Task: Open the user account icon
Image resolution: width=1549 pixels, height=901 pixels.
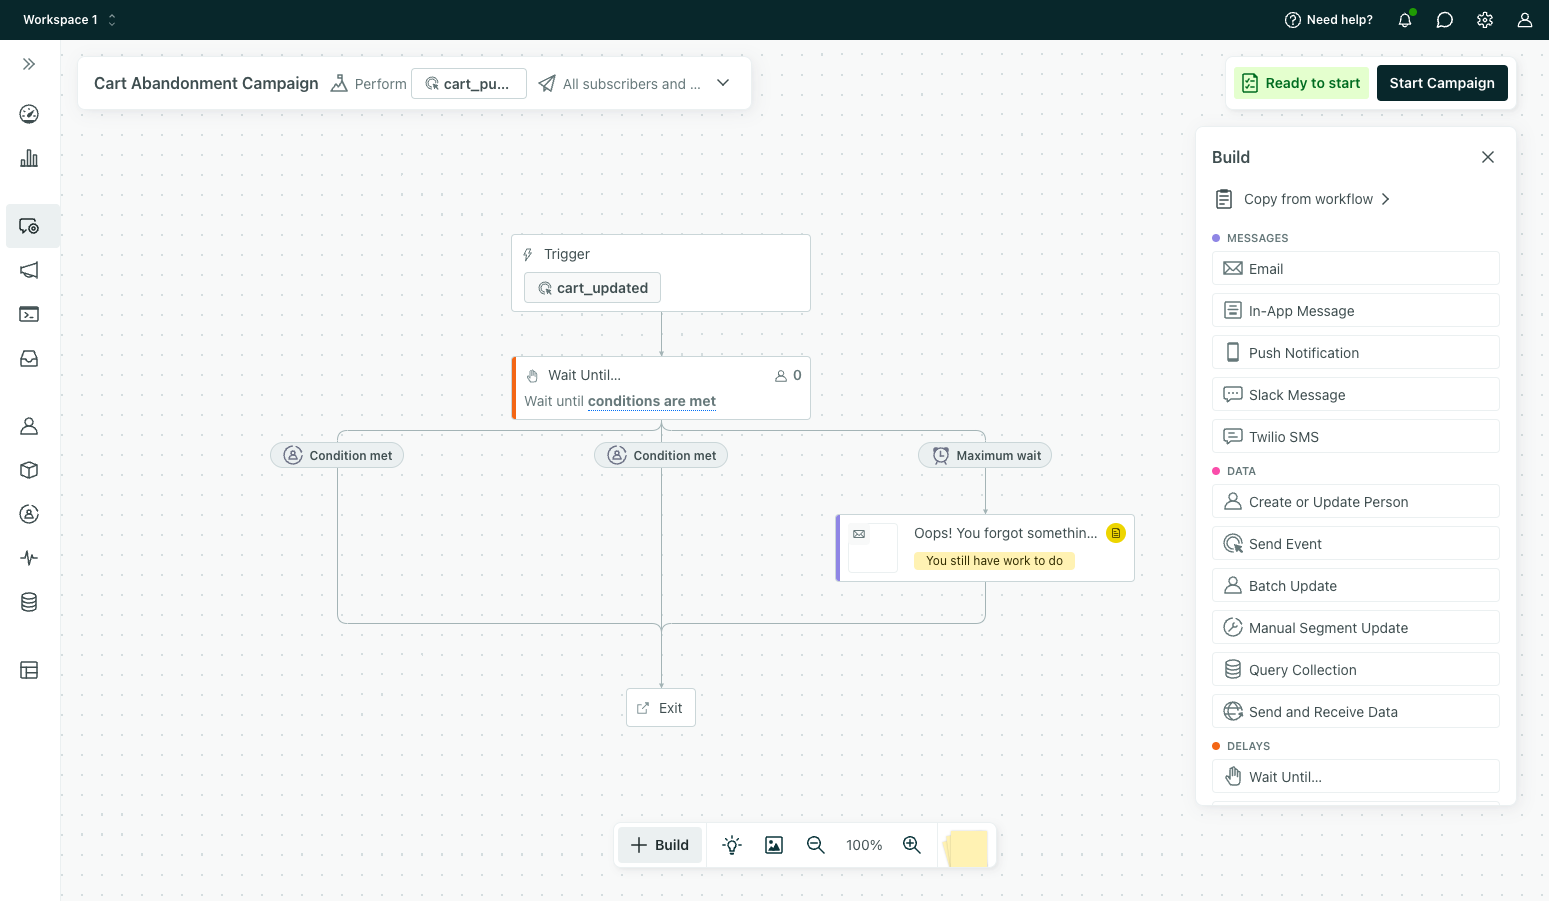Action: pyautogui.click(x=1525, y=20)
